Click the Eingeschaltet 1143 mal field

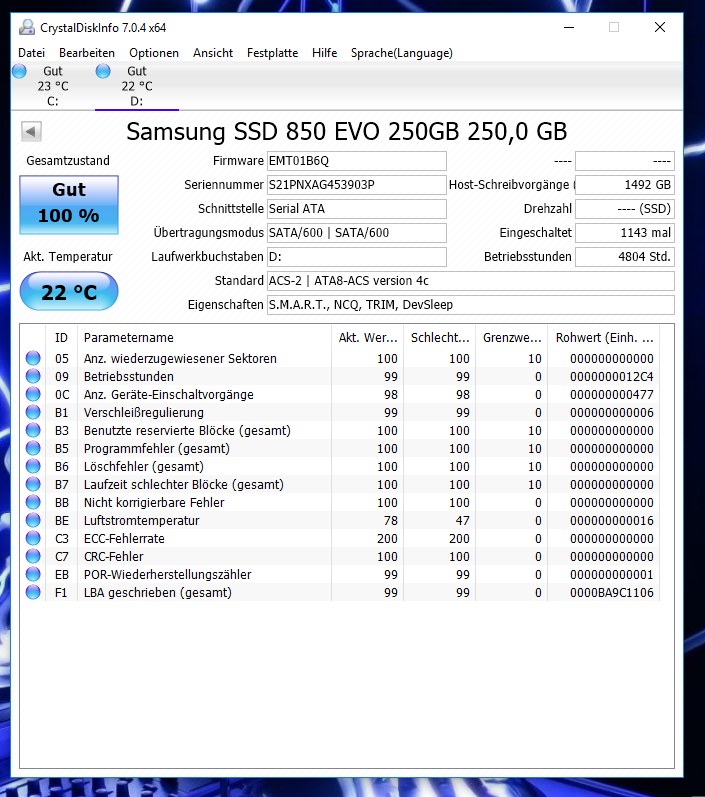[x=625, y=232]
